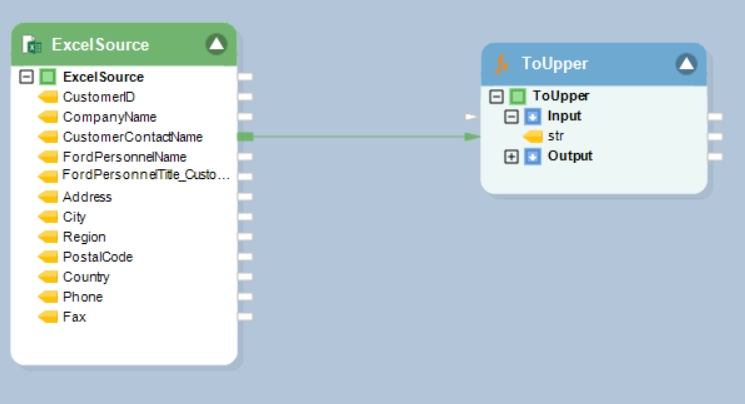Click the output port of City
The image size is (745, 404).
point(245,216)
